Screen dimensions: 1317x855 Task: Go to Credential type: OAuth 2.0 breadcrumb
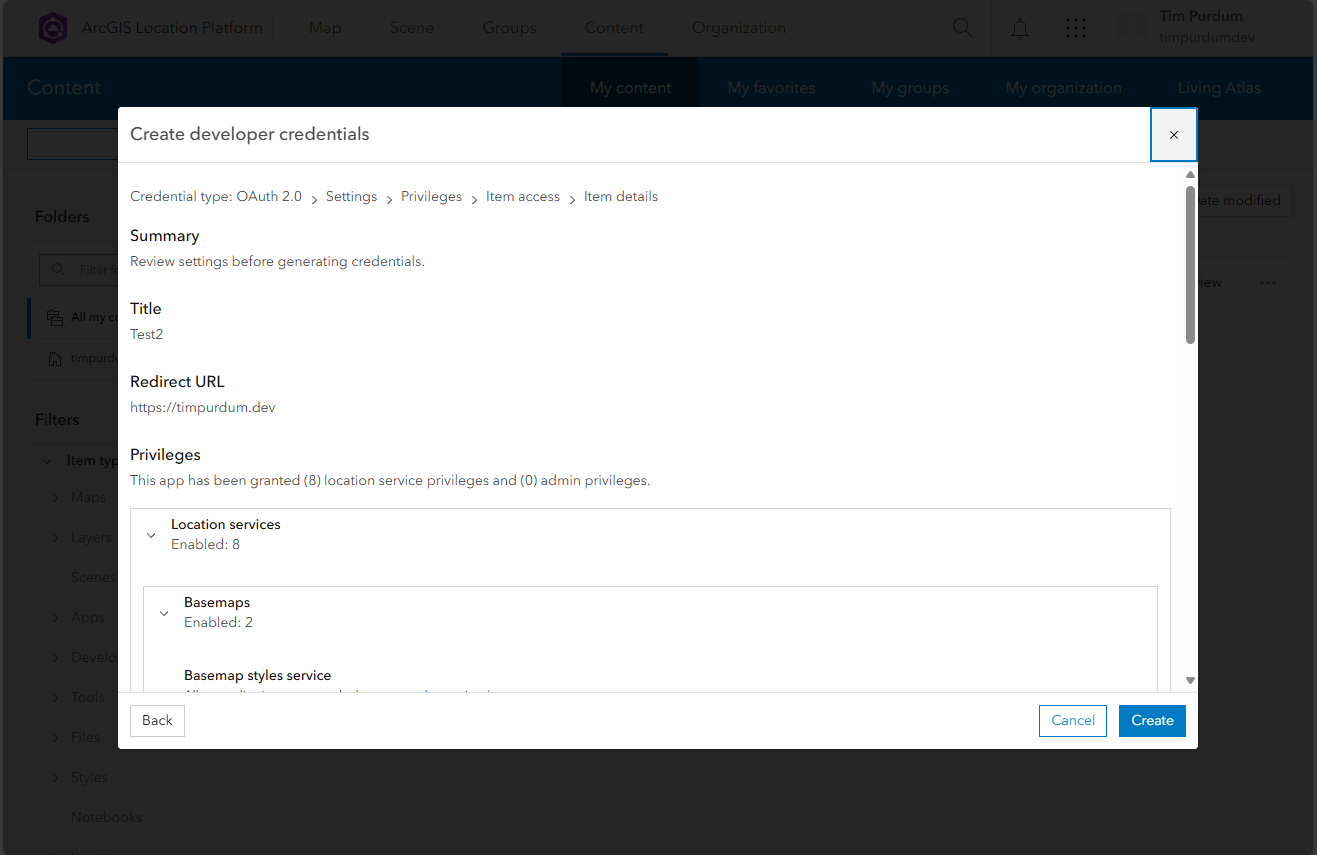(216, 197)
